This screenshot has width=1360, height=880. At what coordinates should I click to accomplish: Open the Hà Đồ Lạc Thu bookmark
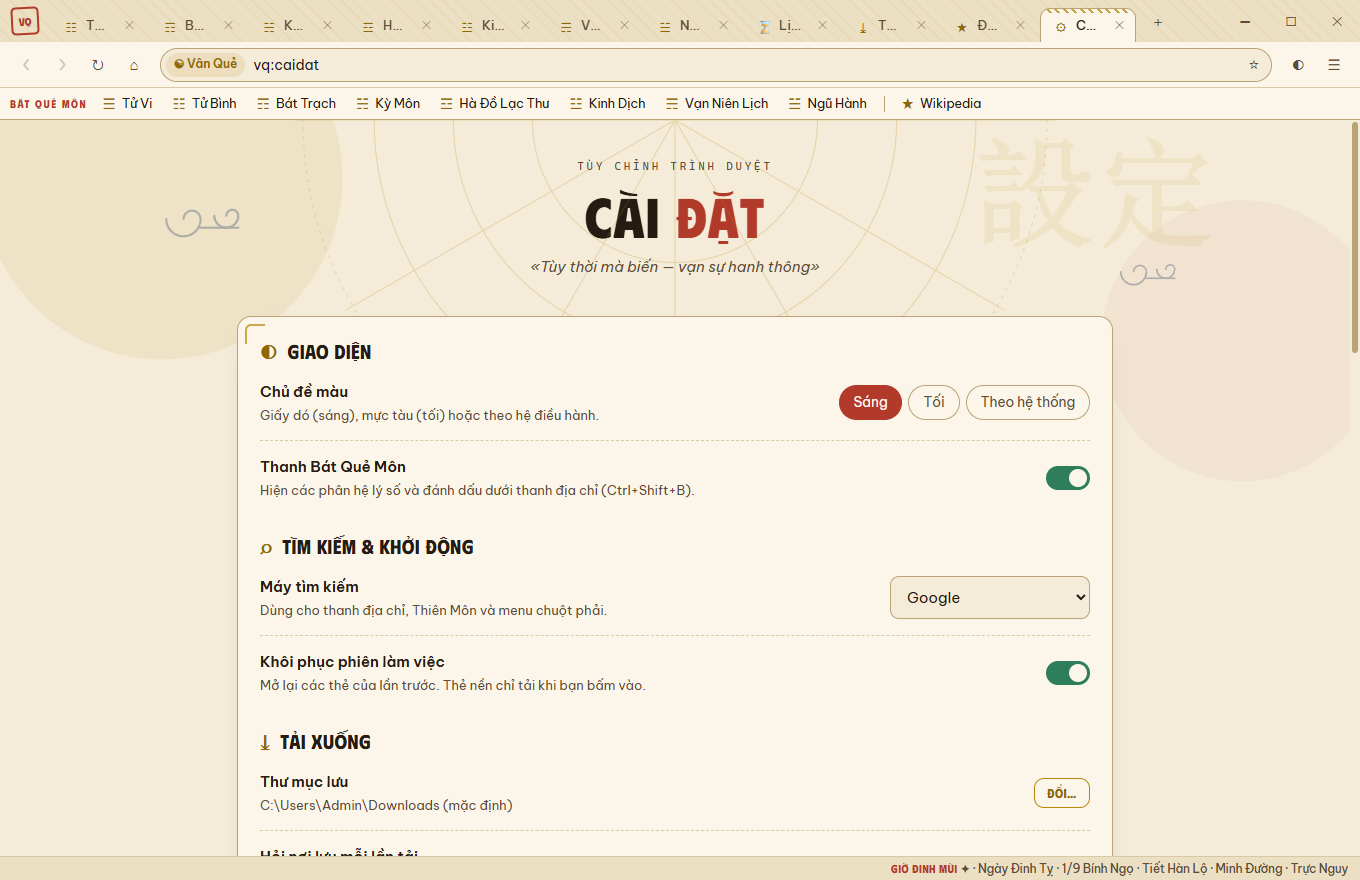coord(495,103)
